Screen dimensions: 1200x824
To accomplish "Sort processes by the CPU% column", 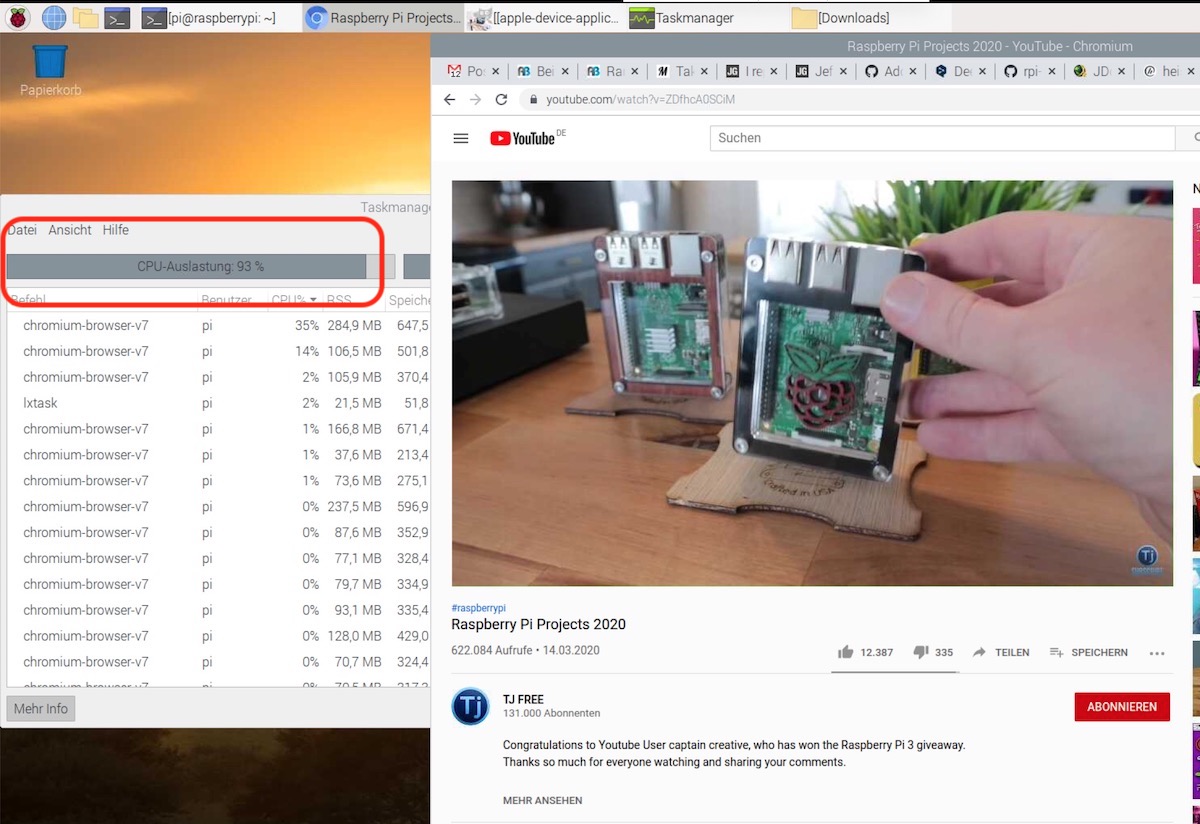I will tap(294, 300).
